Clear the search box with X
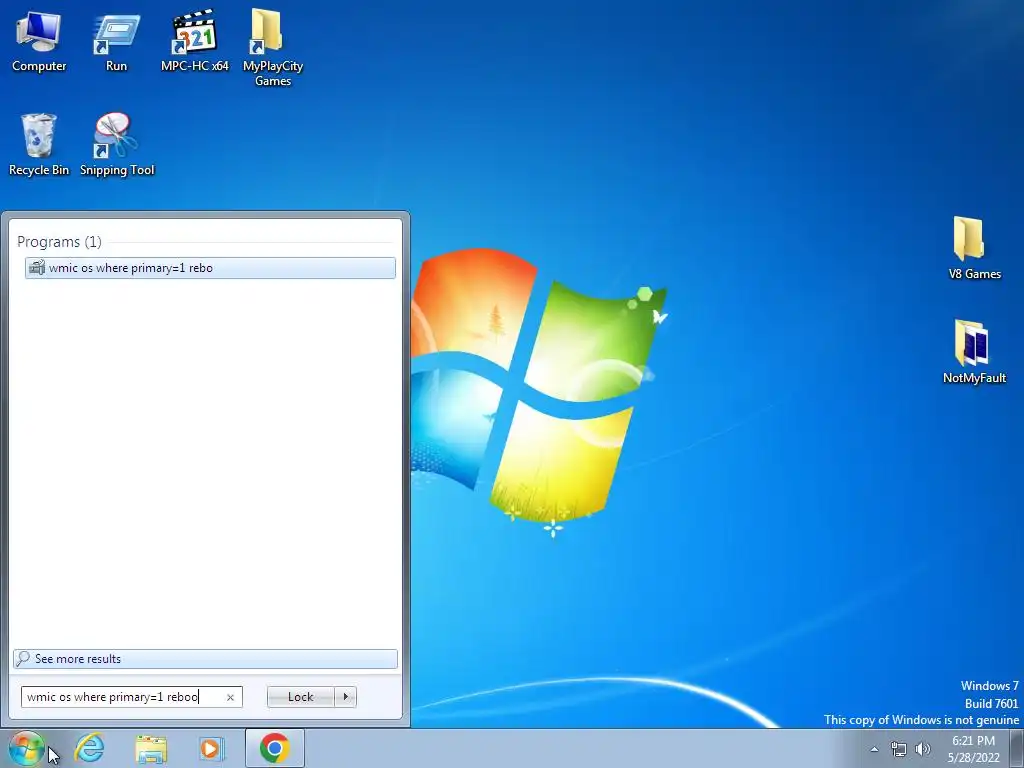Screen dimensions: 1024x768 (x=230, y=697)
